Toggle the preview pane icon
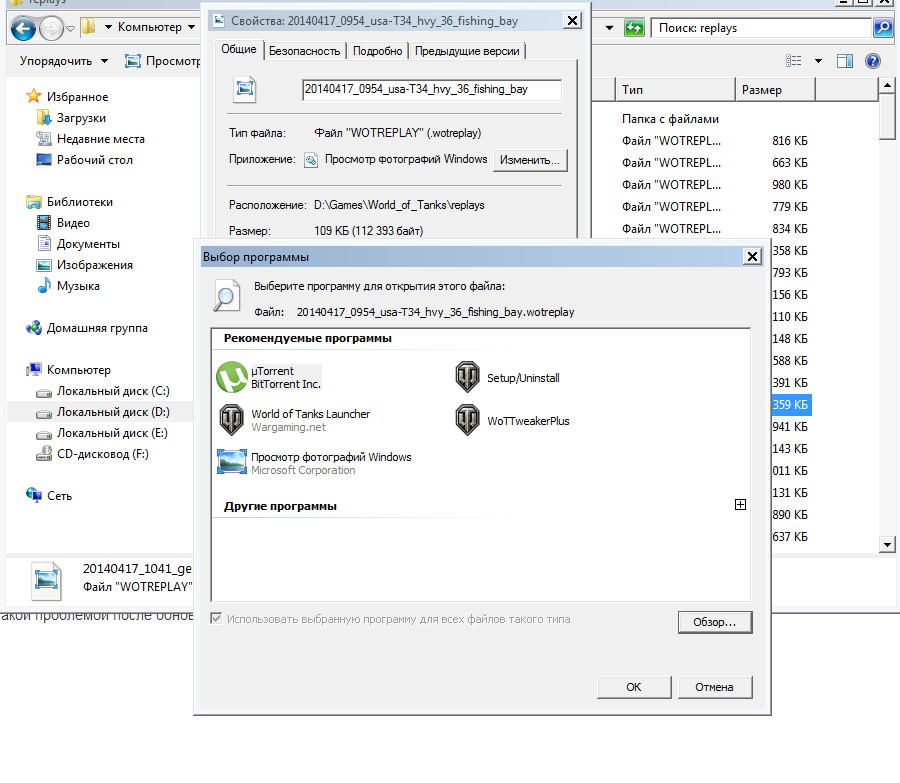 pyautogui.click(x=845, y=61)
